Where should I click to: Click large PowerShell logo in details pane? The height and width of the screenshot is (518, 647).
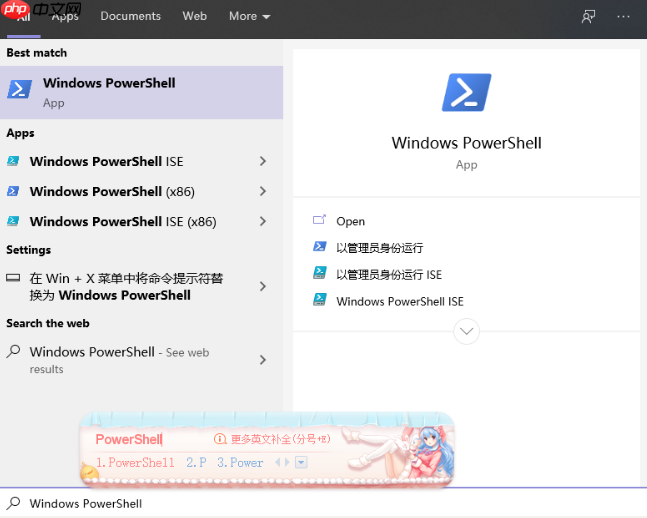point(467,92)
